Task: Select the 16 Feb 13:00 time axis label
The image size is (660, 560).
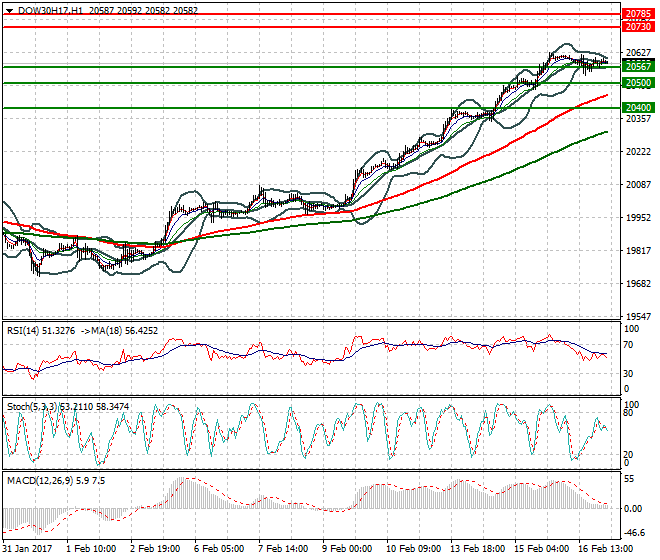Action: click(605, 549)
